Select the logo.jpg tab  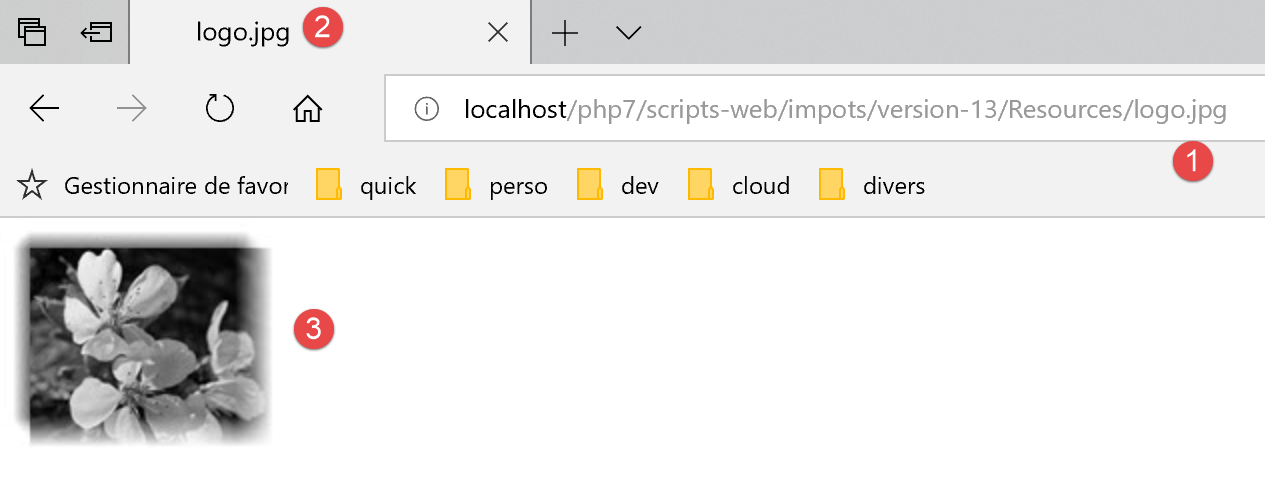242,33
